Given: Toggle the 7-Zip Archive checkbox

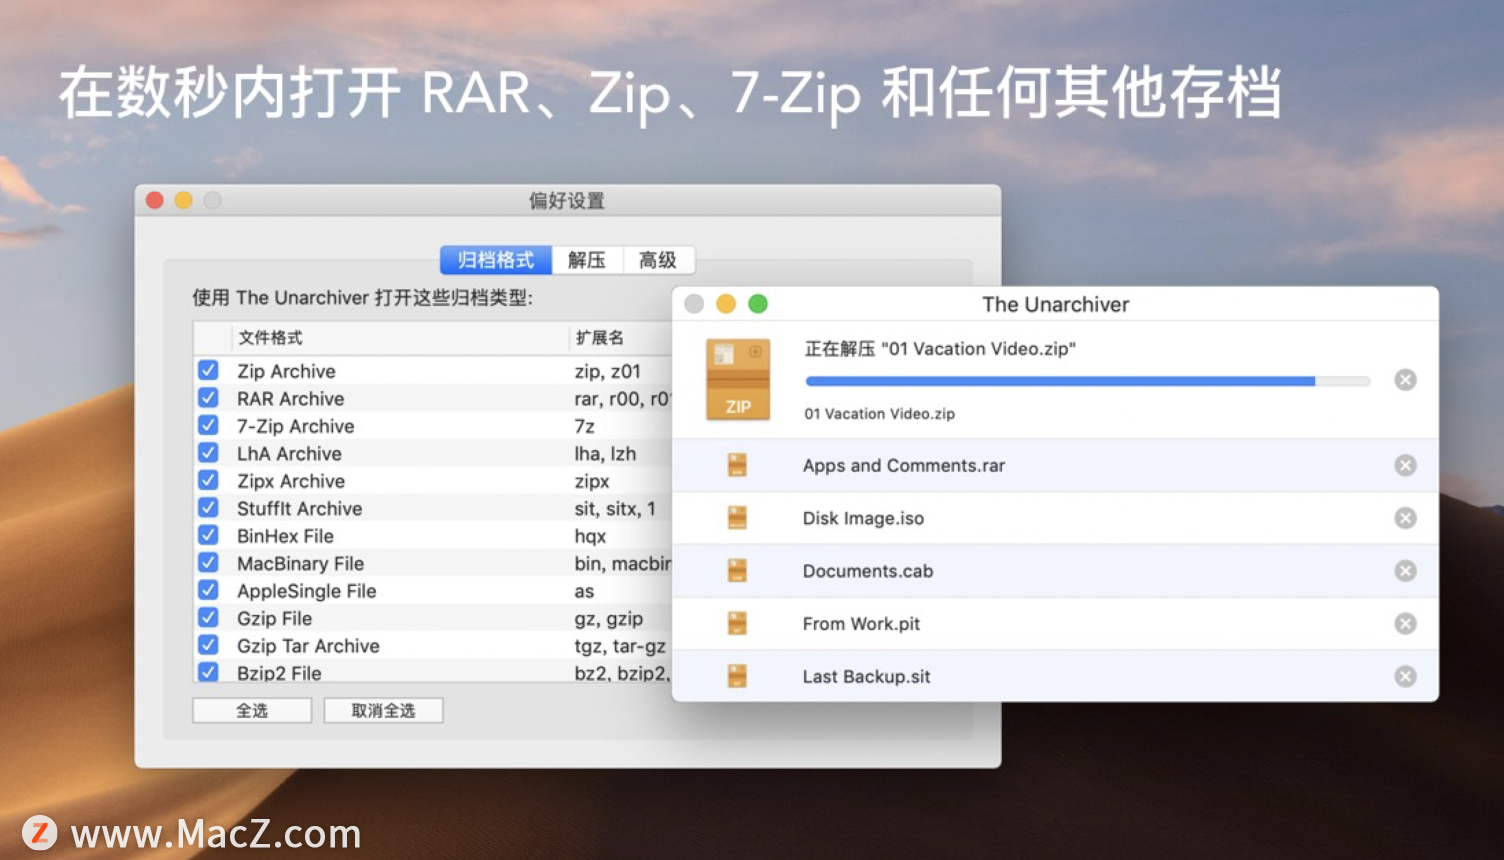Looking at the screenshot, I should [x=208, y=425].
